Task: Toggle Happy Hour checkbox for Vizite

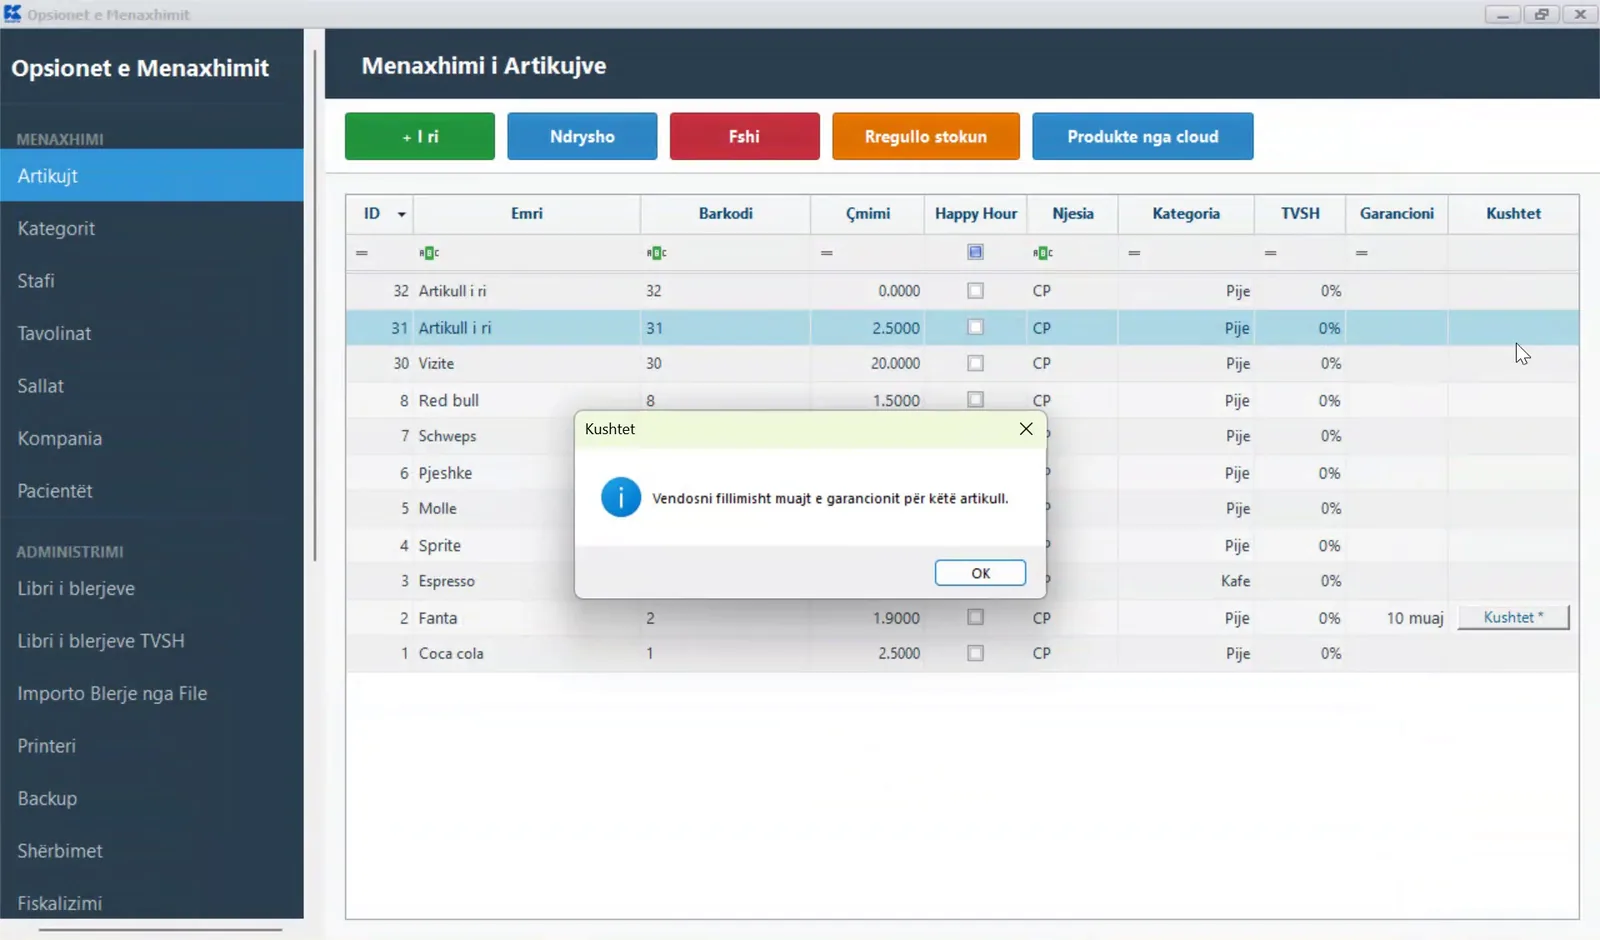Action: [x=975, y=363]
